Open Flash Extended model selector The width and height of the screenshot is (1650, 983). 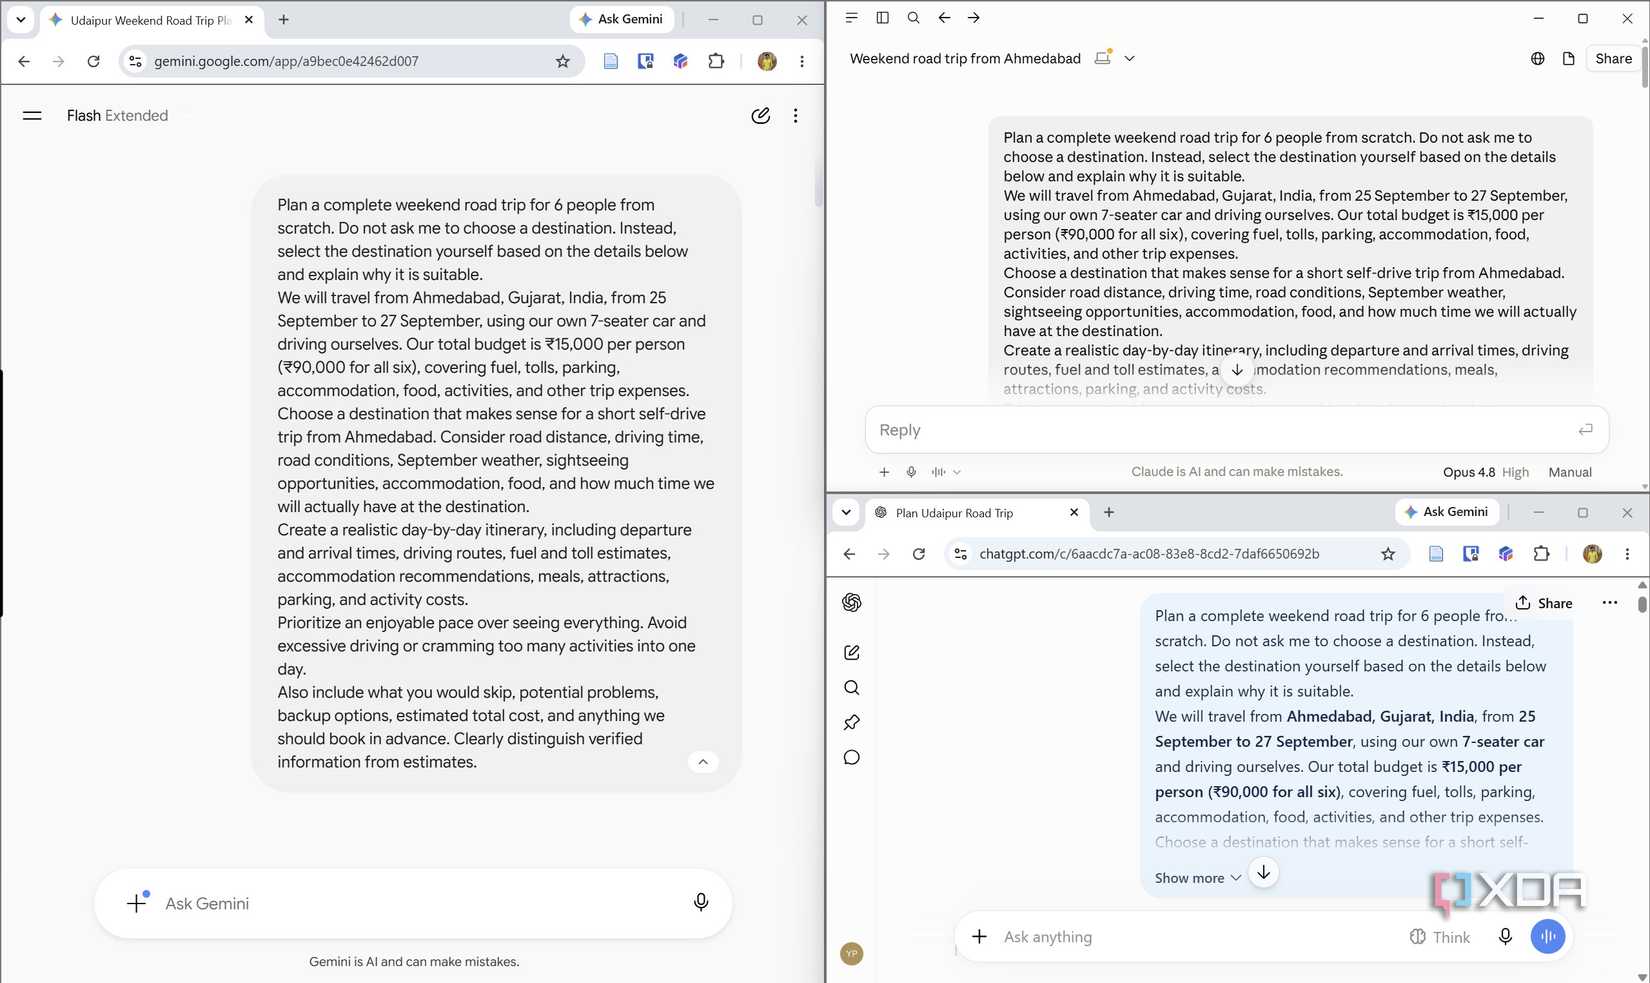[x=117, y=116]
